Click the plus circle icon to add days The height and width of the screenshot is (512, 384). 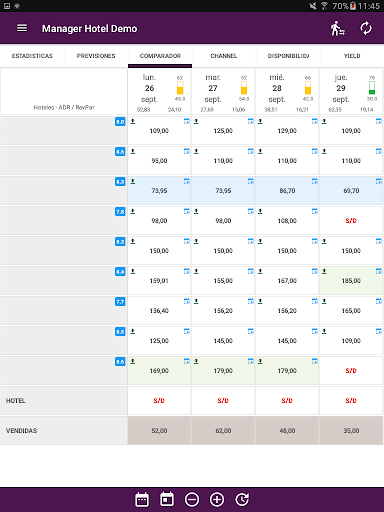tap(217, 499)
